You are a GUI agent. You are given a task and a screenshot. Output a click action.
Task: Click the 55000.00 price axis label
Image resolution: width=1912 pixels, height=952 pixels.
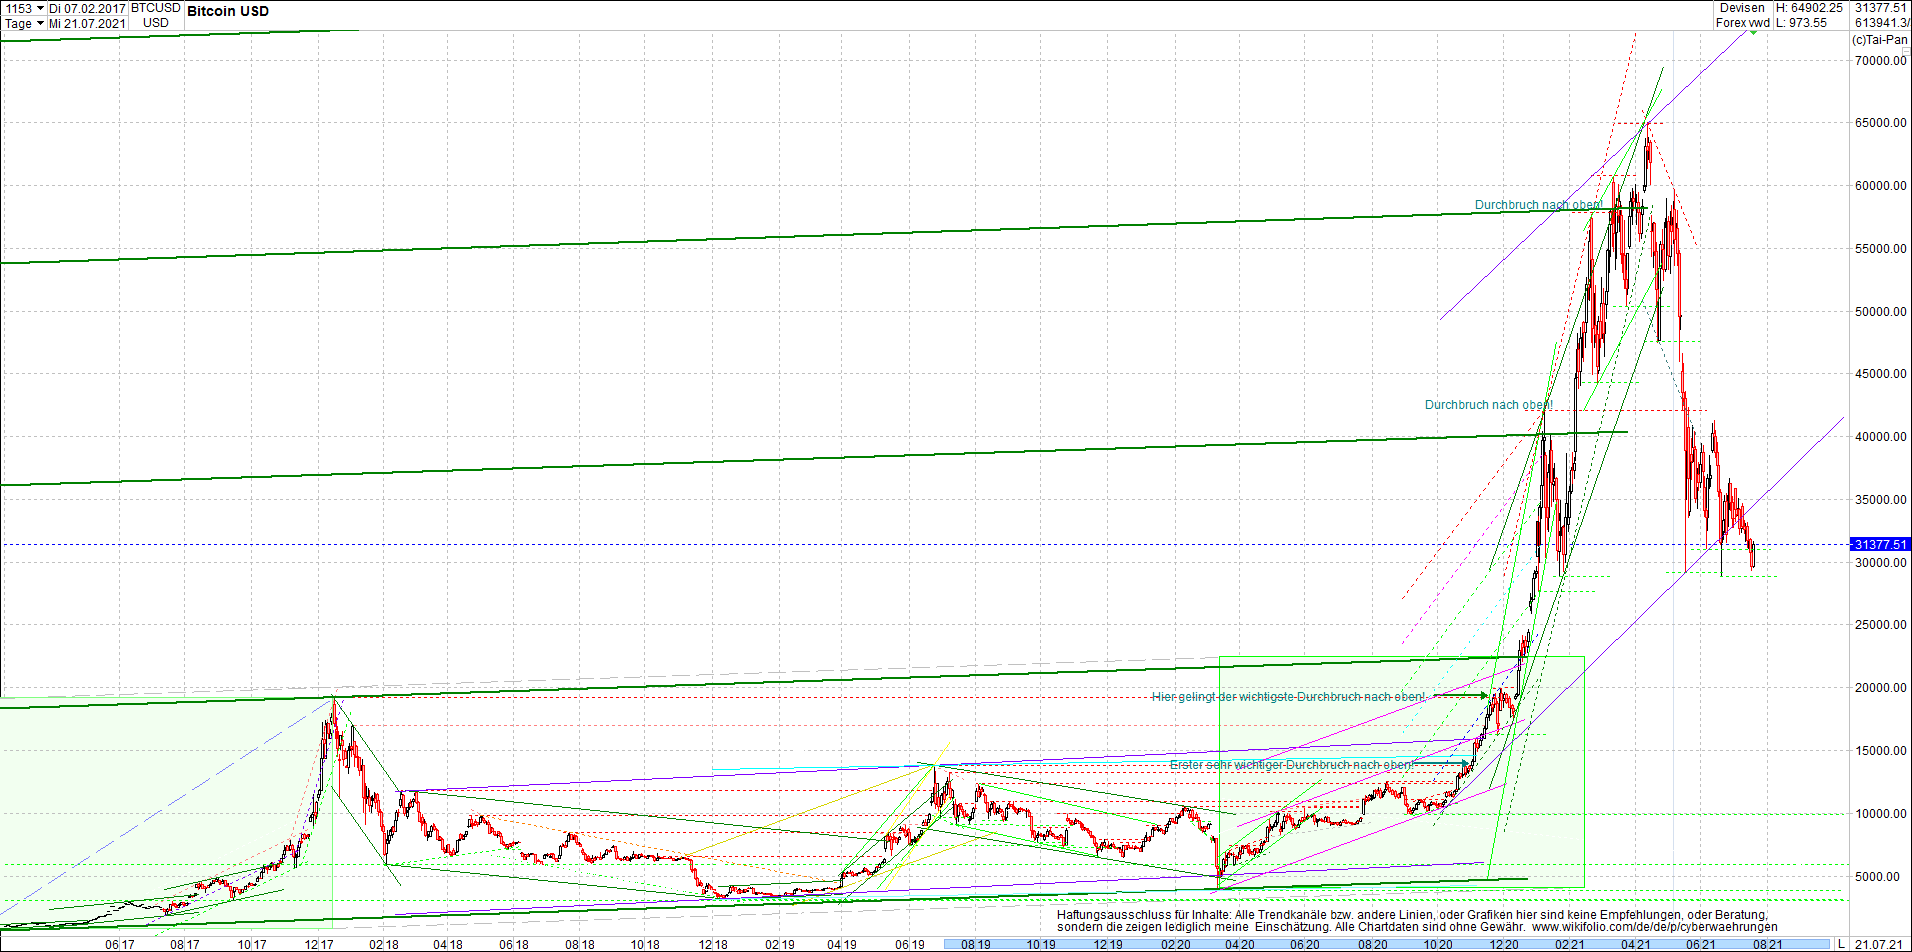(x=1881, y=249)
